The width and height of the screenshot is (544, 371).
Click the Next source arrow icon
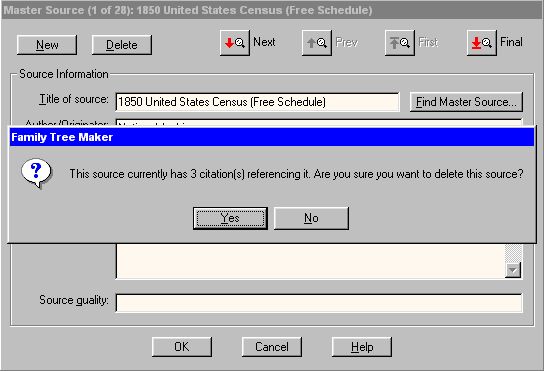(x=235, y=43)
